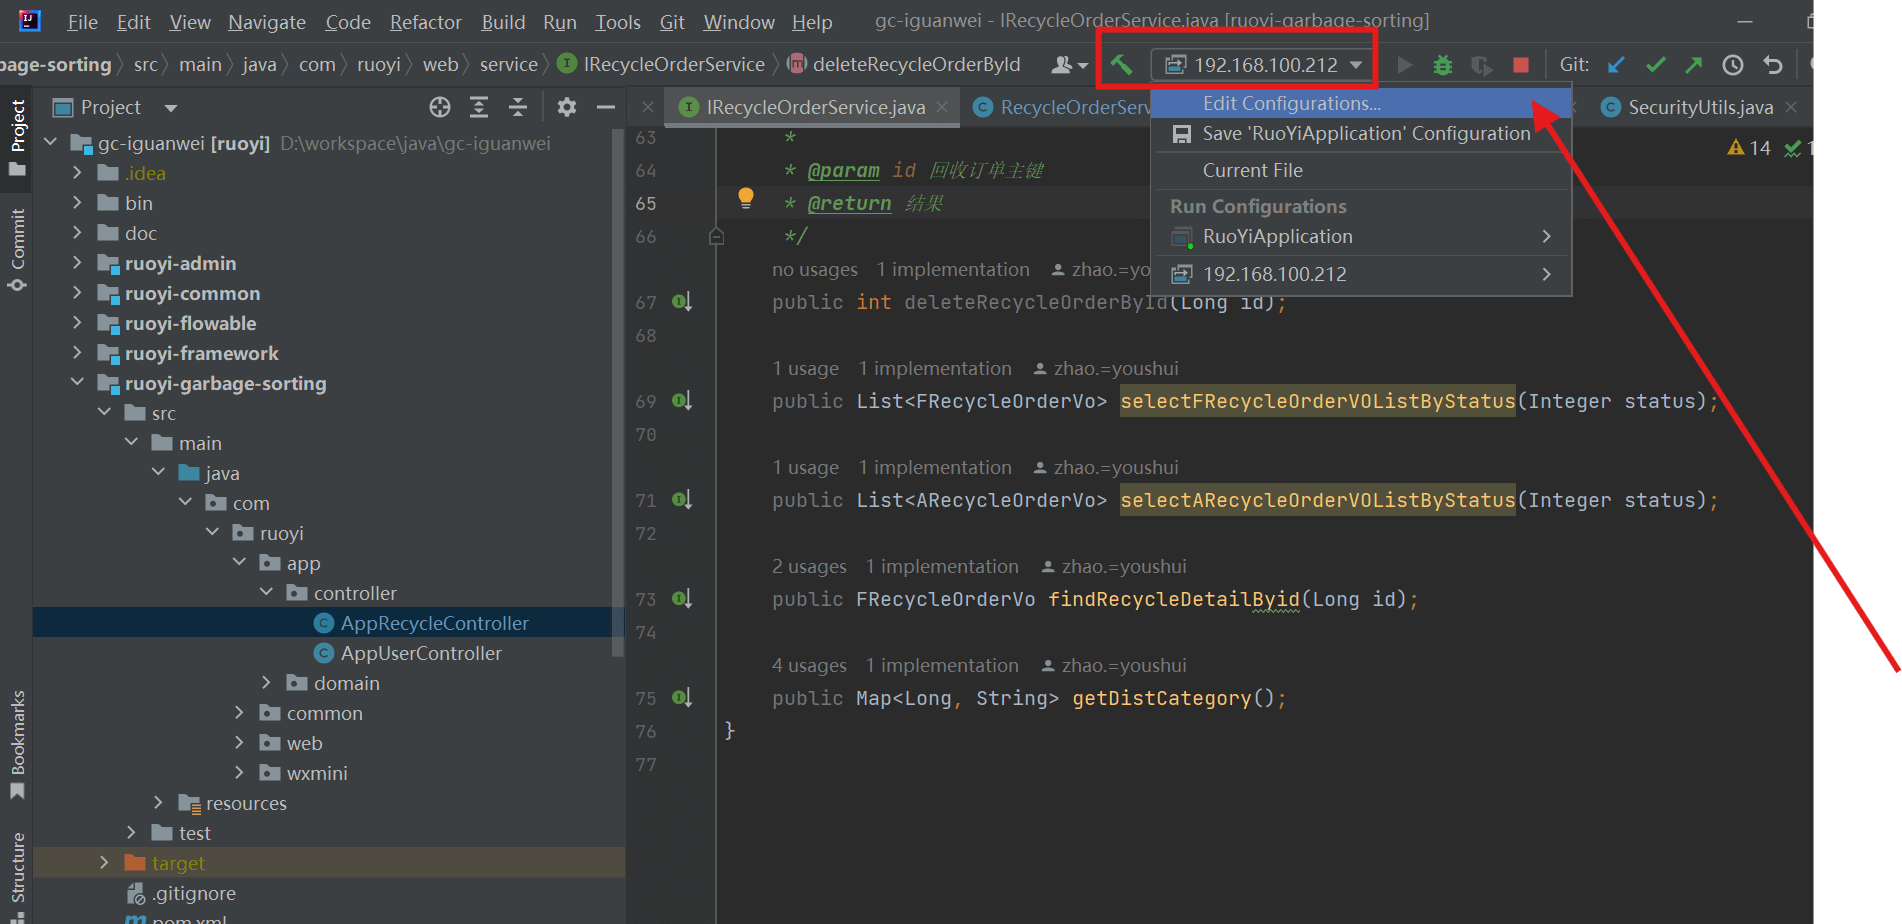This screenshot has height=924, width=1902.
Task: Open 192.168.100.212 submenu in list
Action: (1362, 274)
